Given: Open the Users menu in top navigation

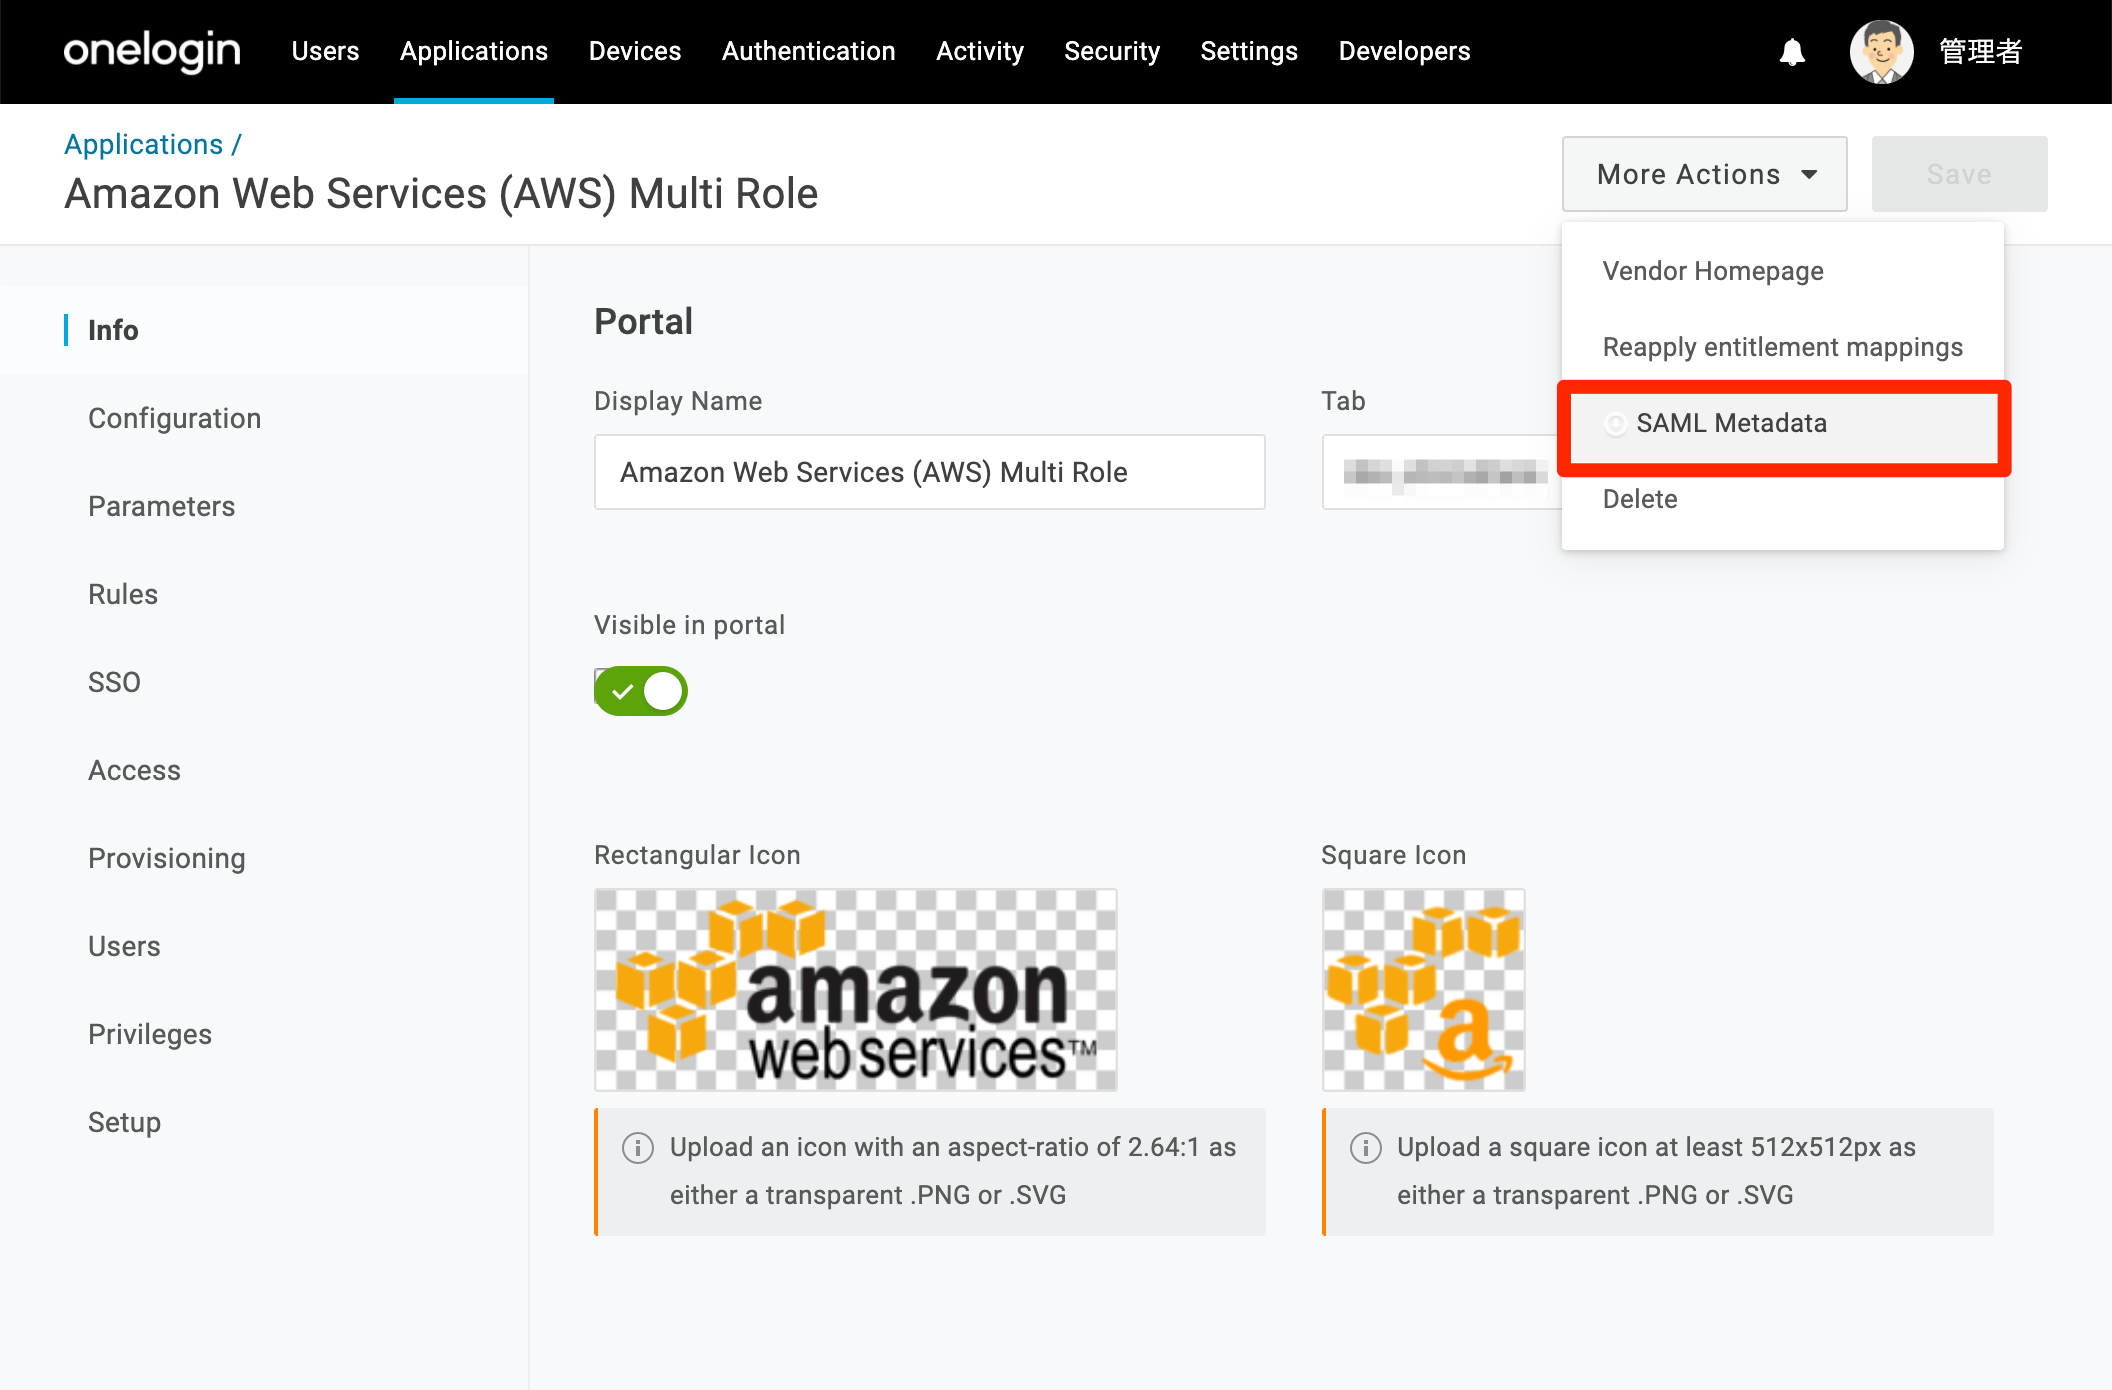Looking at the screenshot, I should pos(325,51).
